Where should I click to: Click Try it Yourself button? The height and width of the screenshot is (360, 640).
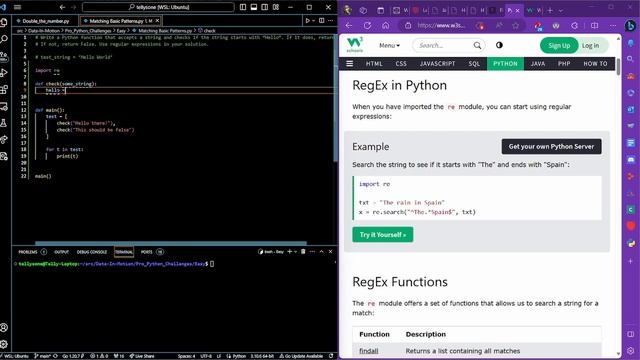click(383, 235)
